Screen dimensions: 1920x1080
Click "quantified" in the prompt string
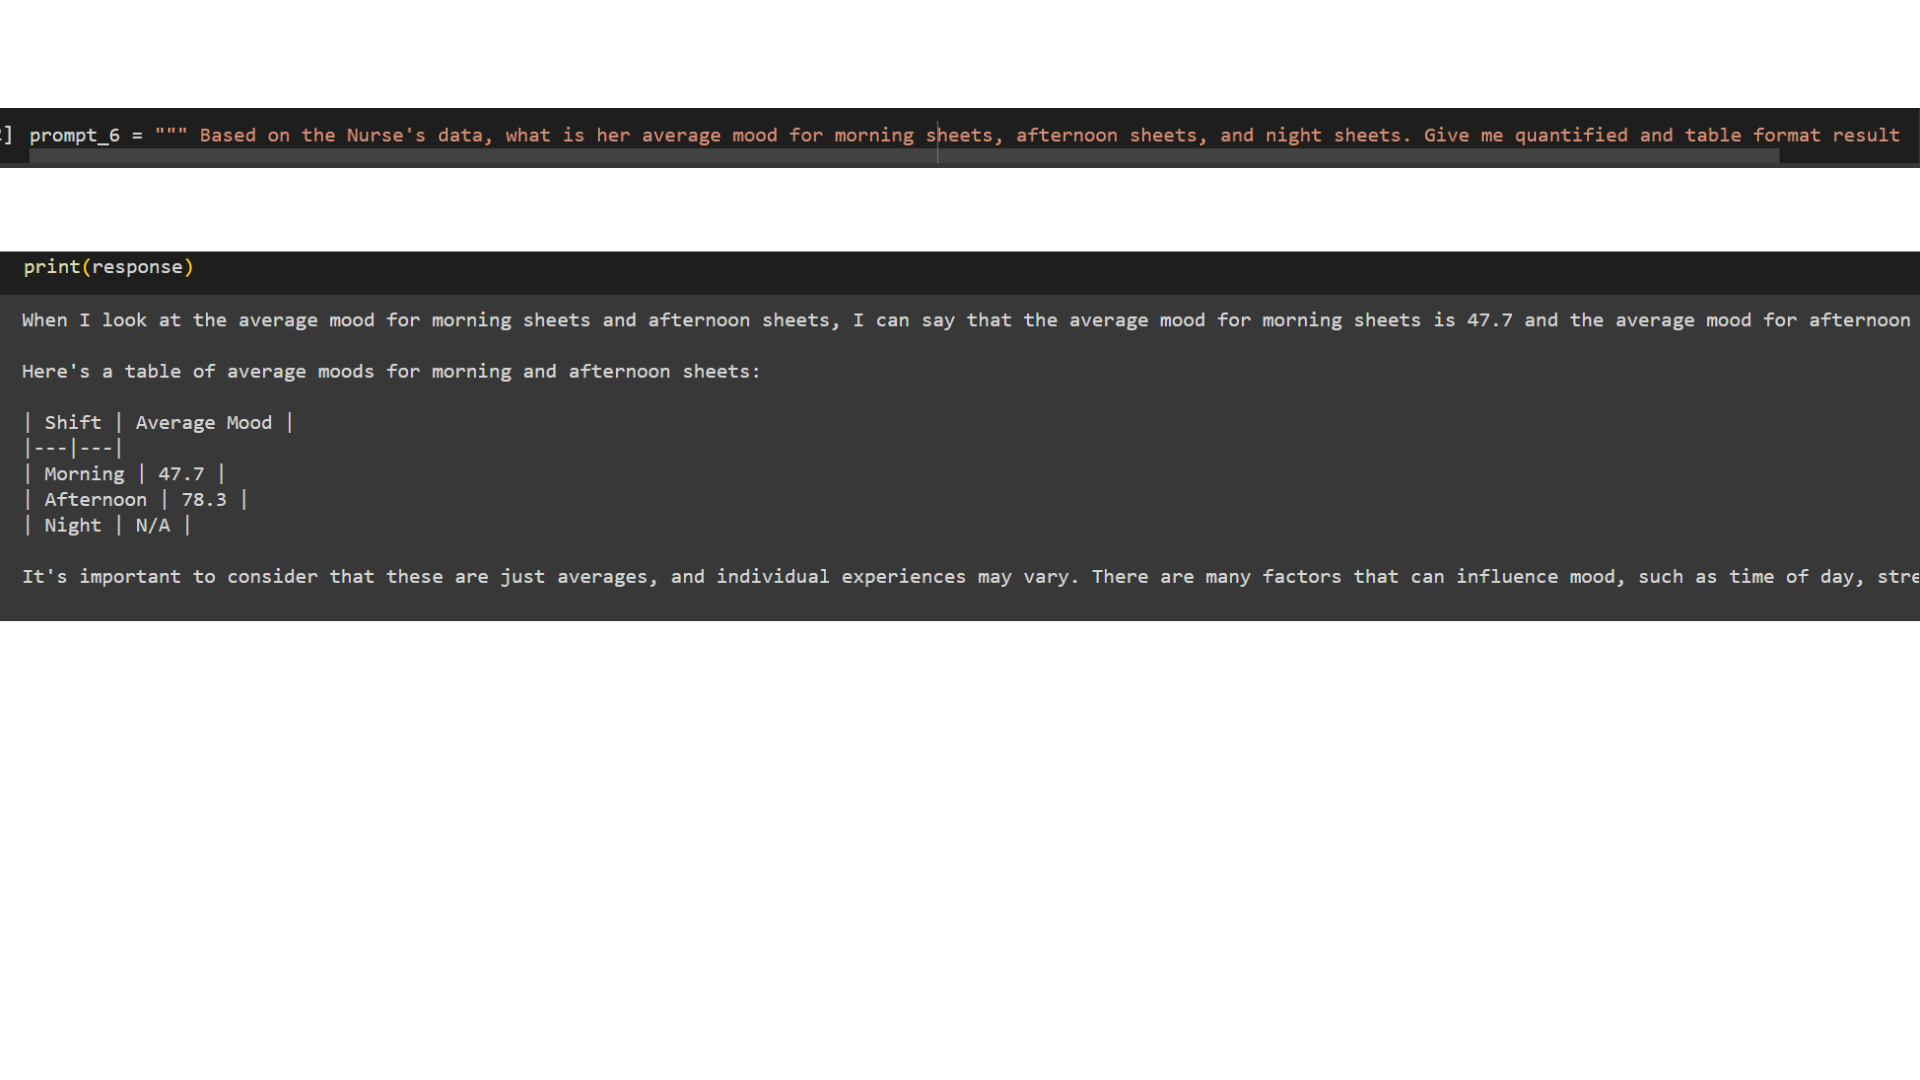[x=1570, y=135]
